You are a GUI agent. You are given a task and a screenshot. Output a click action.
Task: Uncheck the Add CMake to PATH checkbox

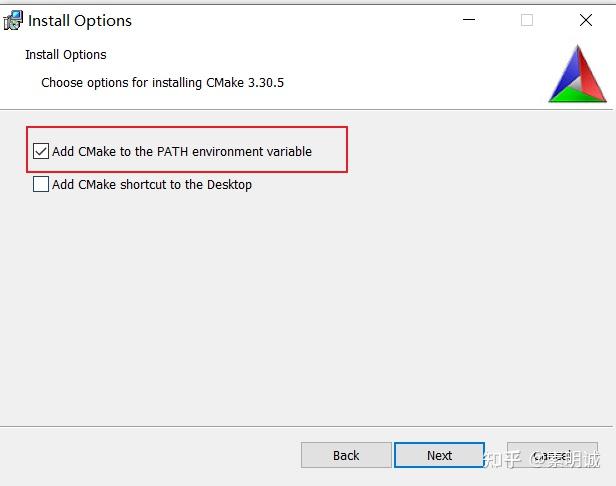[41, 152]
